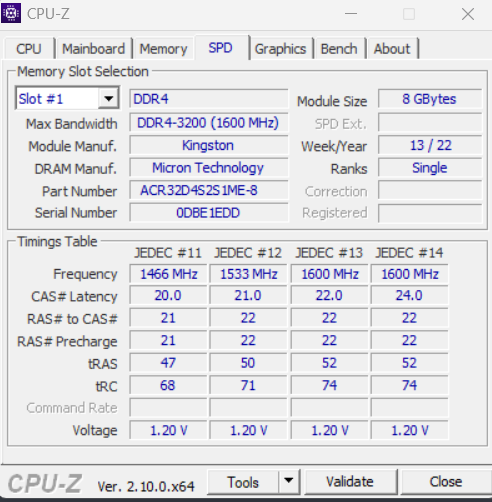Open the Memory tab
492x502 pixels.
coord(163,49)
